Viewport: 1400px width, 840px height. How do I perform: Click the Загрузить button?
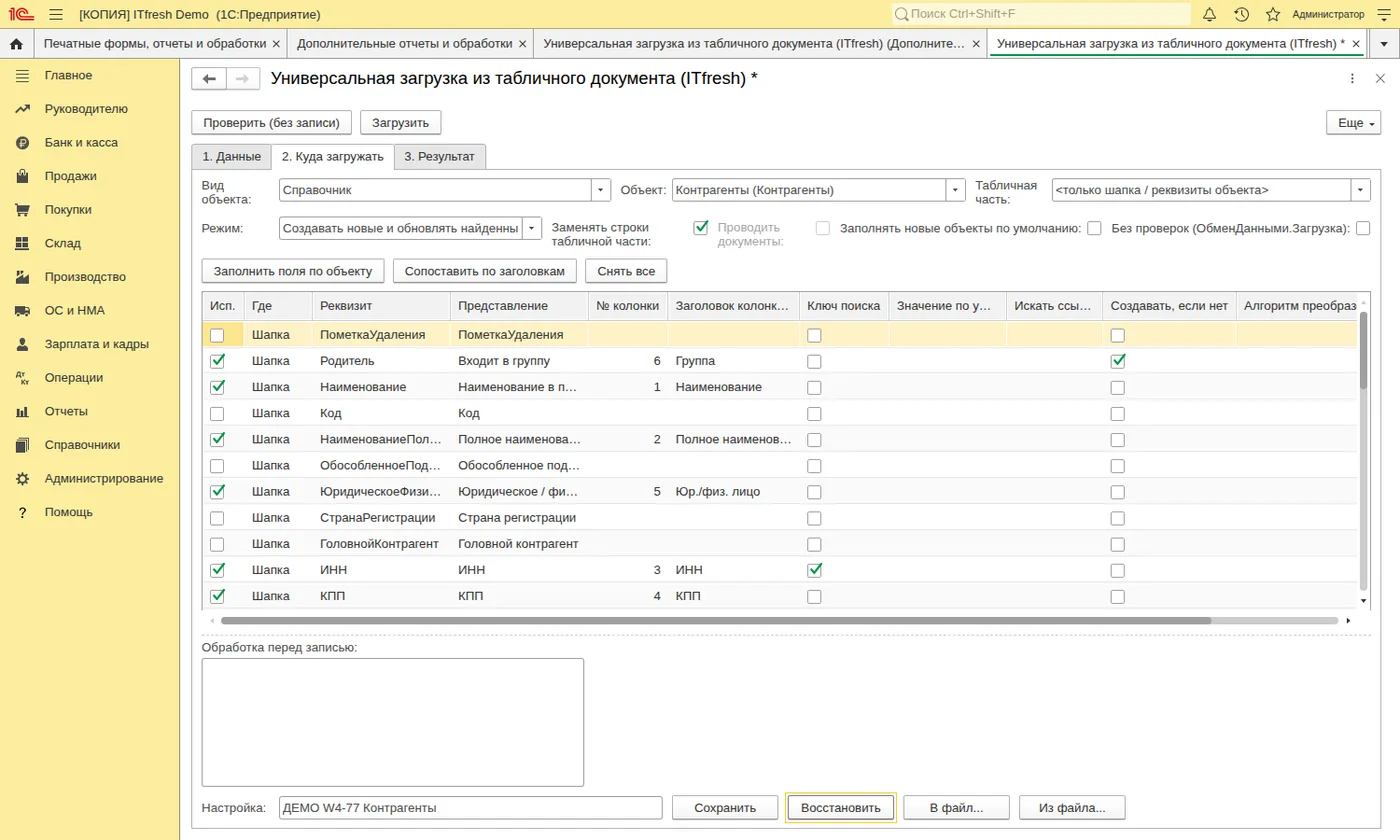click(x=400, y=123)
